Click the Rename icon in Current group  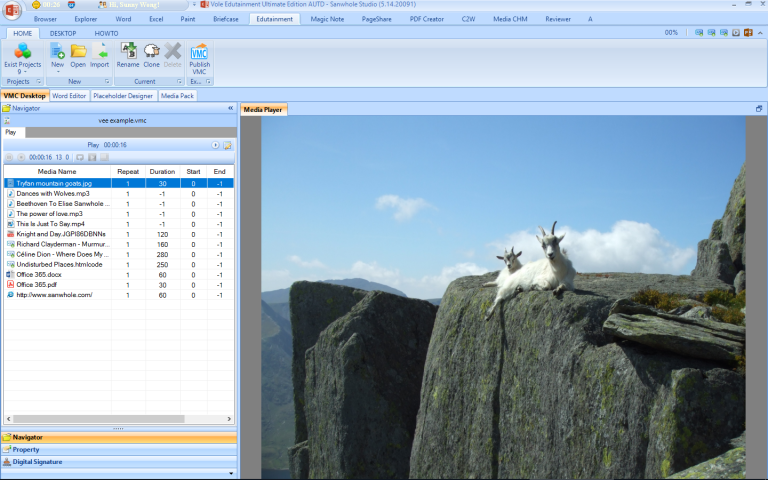[x=128, y=51]
